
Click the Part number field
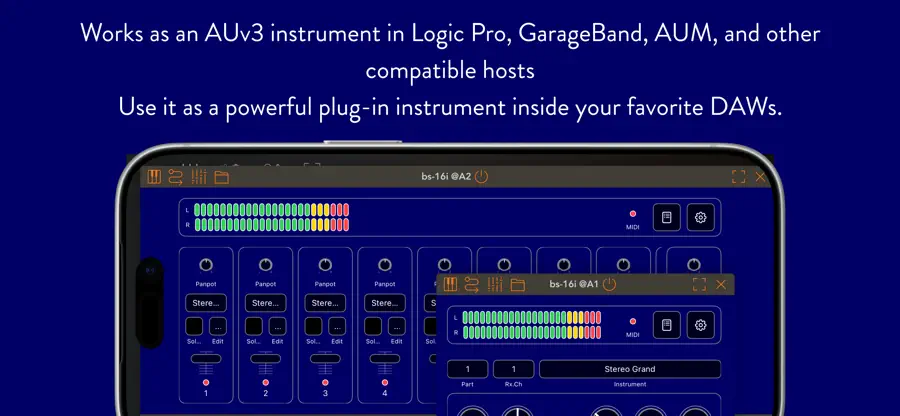(468, 369)
